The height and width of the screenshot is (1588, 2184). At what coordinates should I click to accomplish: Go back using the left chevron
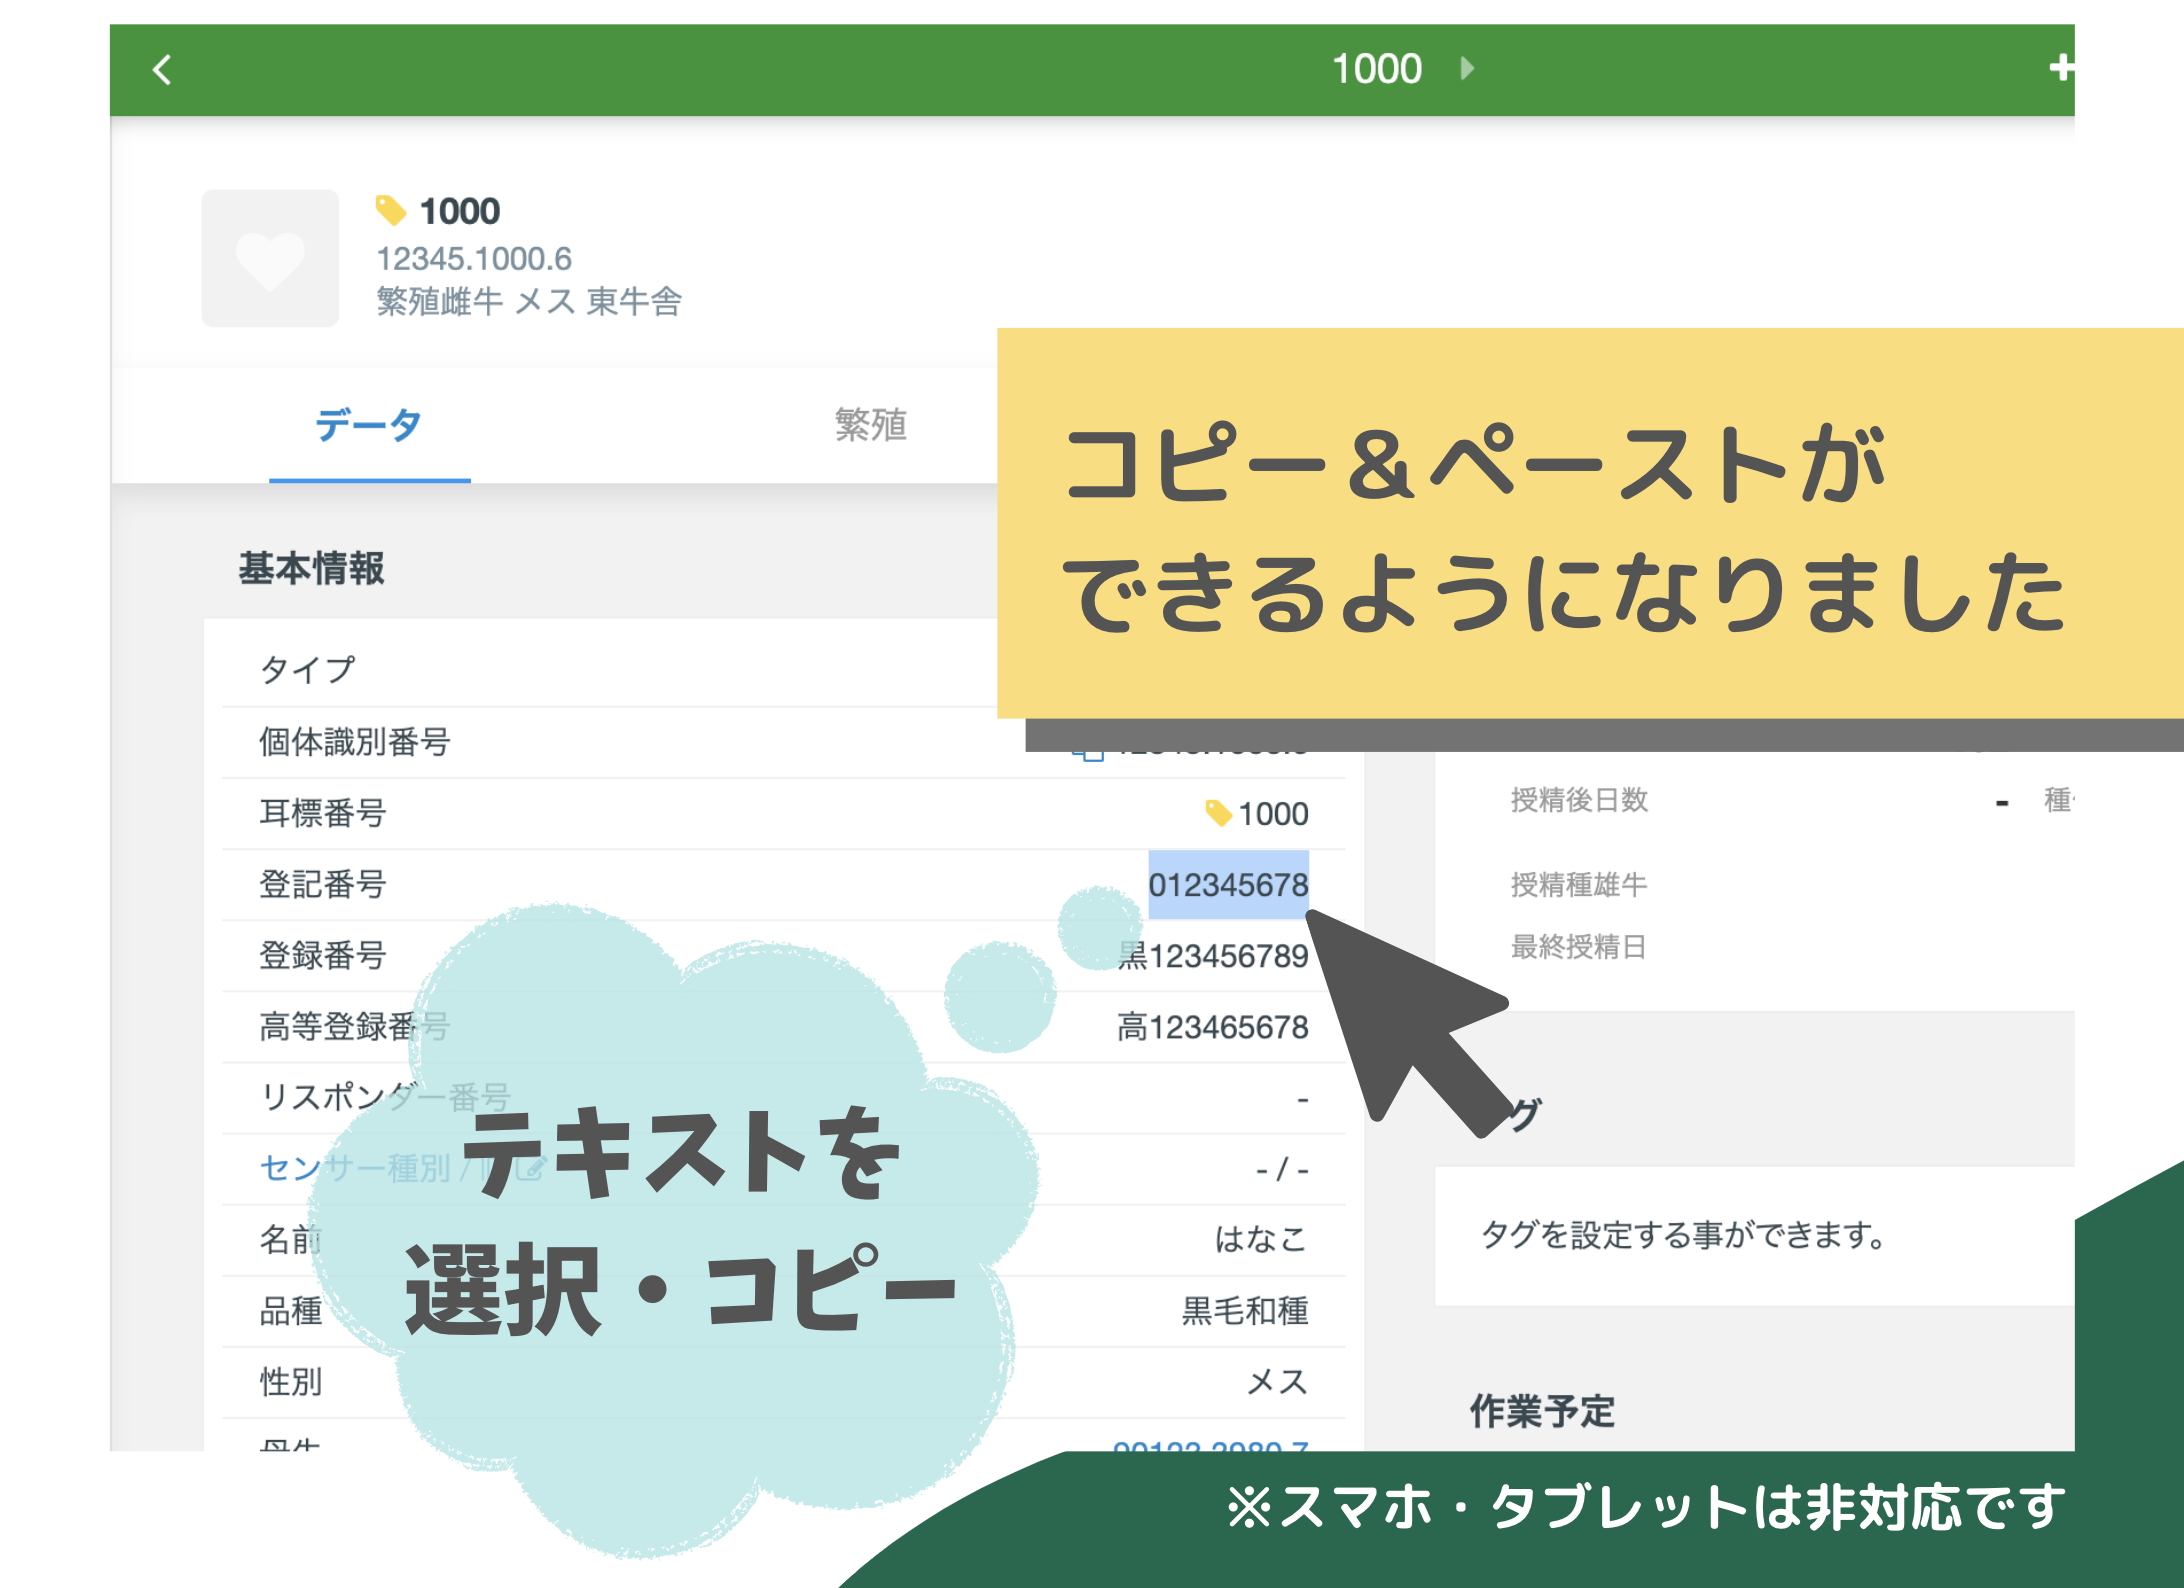tap(162, 70)
